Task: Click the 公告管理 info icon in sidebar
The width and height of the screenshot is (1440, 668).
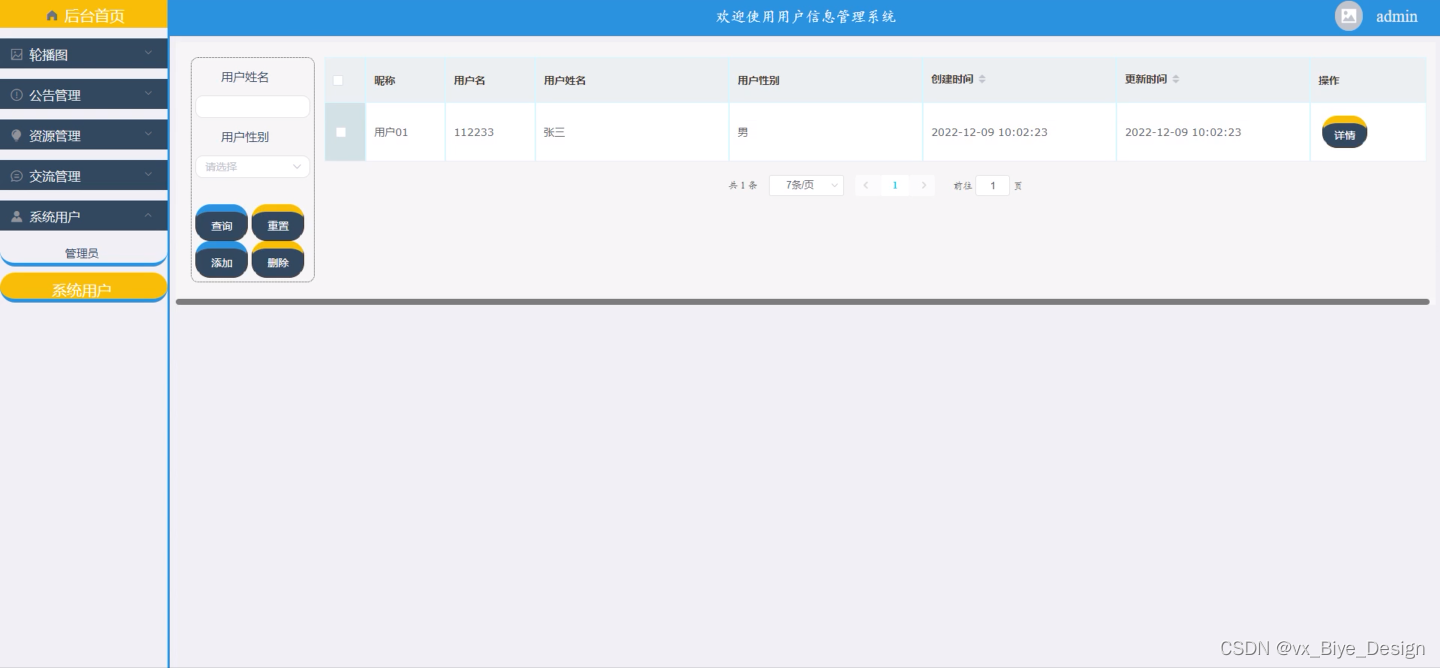Action: click(x=16, y=95)
